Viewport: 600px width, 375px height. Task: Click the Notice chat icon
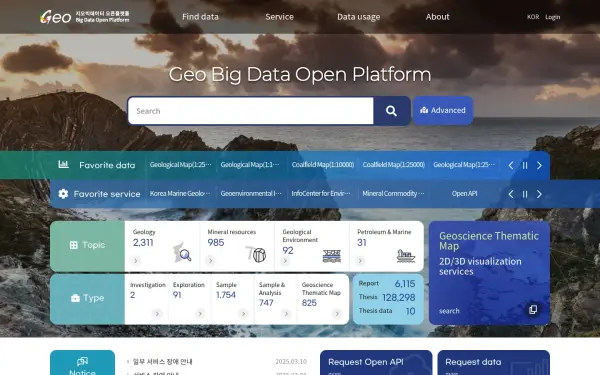coord(82,361)
